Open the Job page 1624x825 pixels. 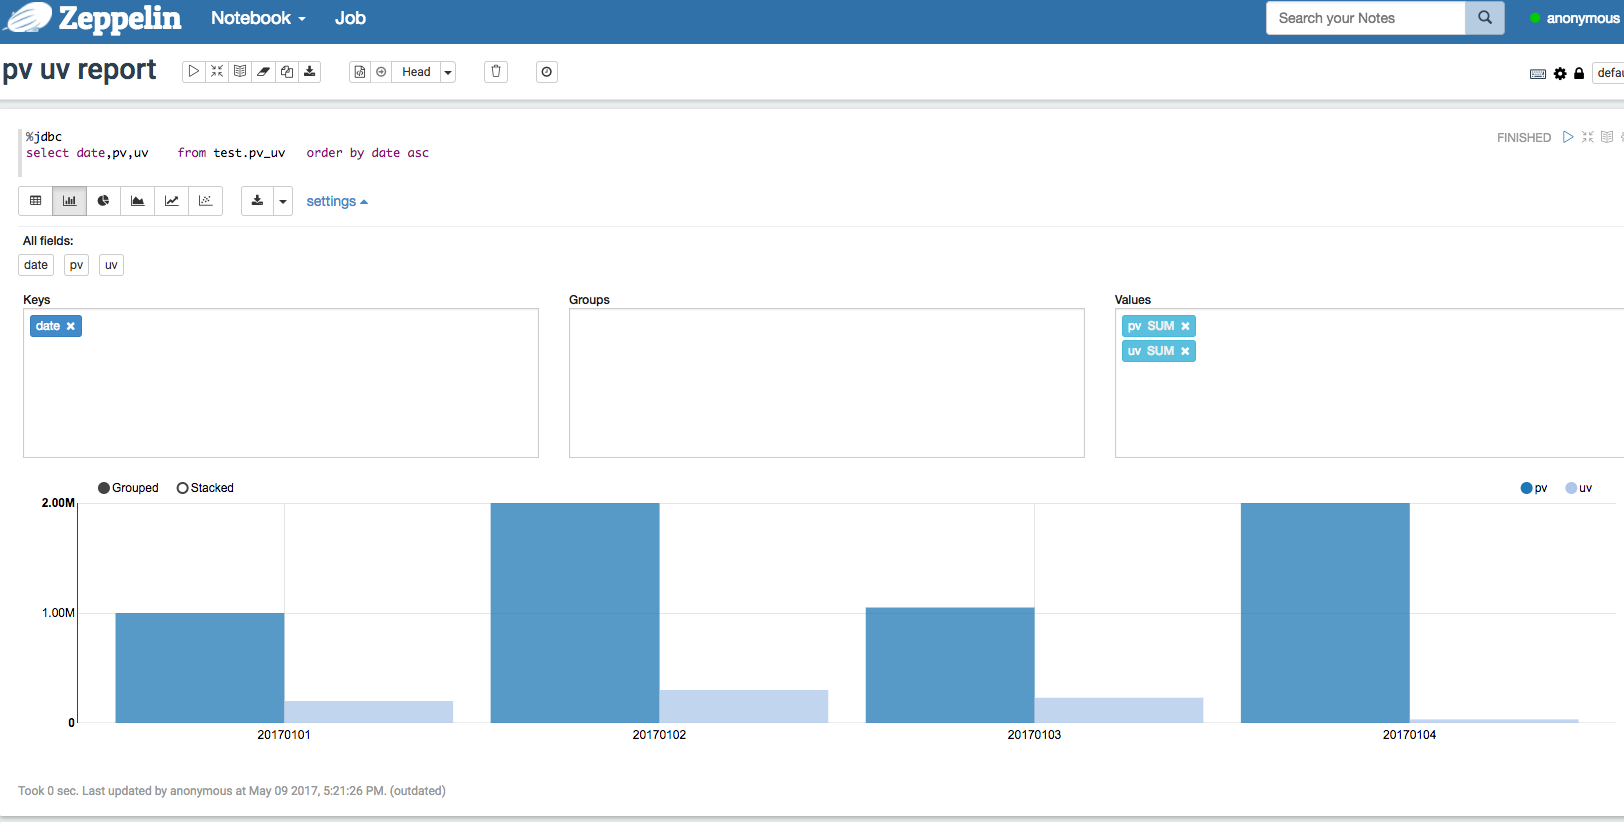[x=350, y=18]
